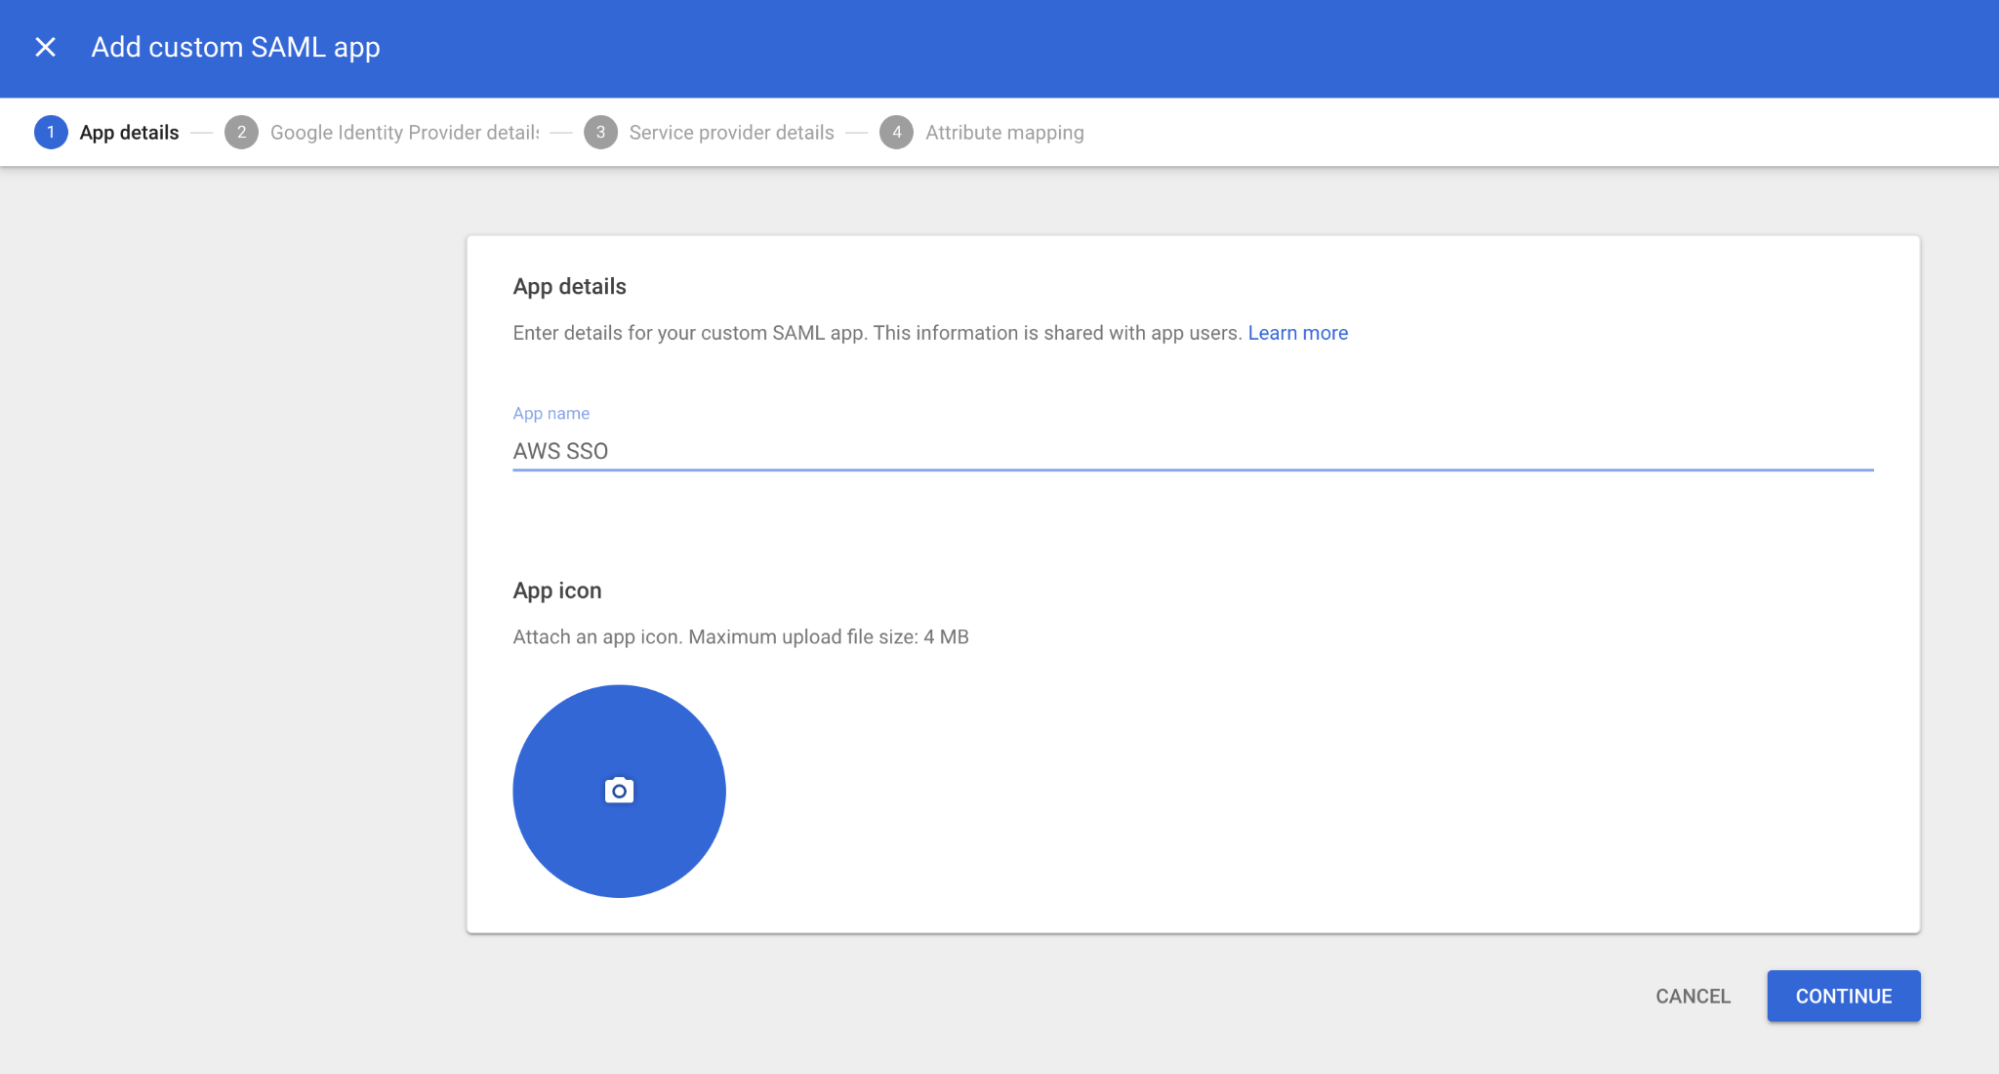Go to Google Identity Provider details step
This screenshot has width=1999, height=1074.
point(404,132)
